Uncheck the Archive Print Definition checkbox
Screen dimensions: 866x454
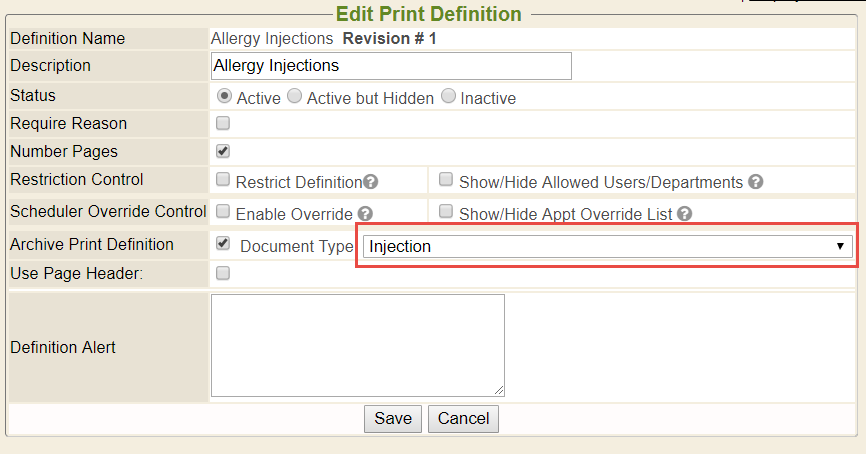coord(223,244)
